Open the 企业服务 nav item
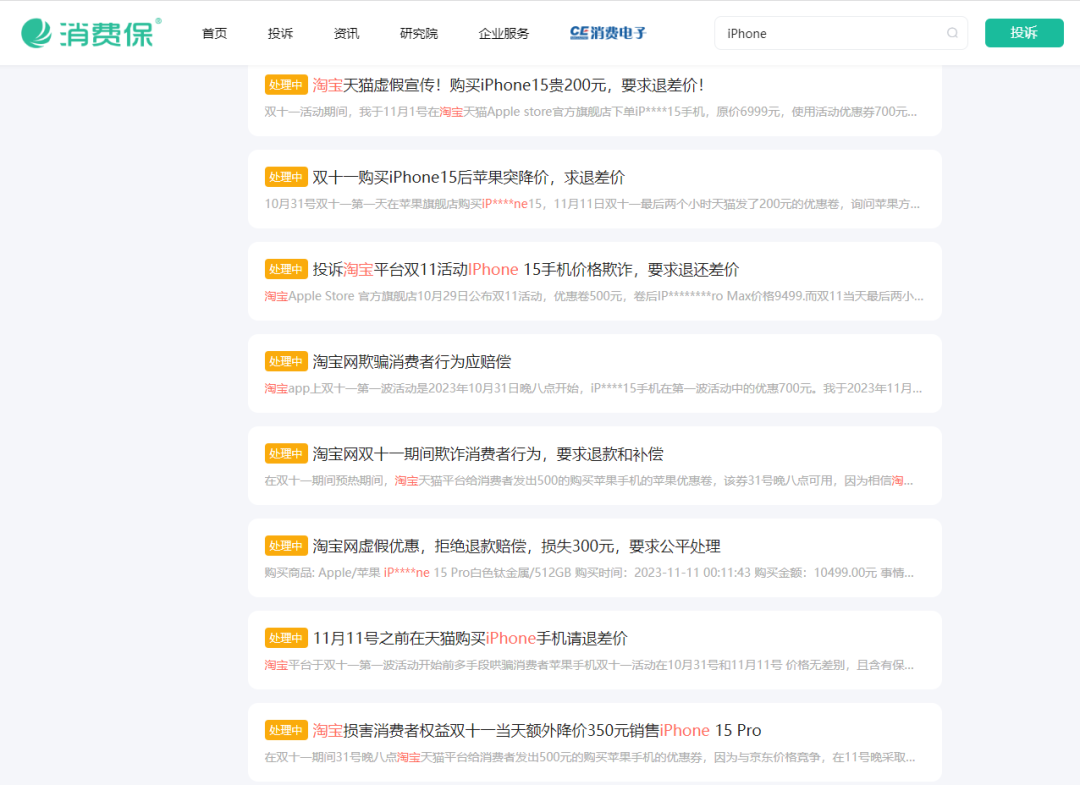Screen dimensions: 1080x785 click(503, 33)
